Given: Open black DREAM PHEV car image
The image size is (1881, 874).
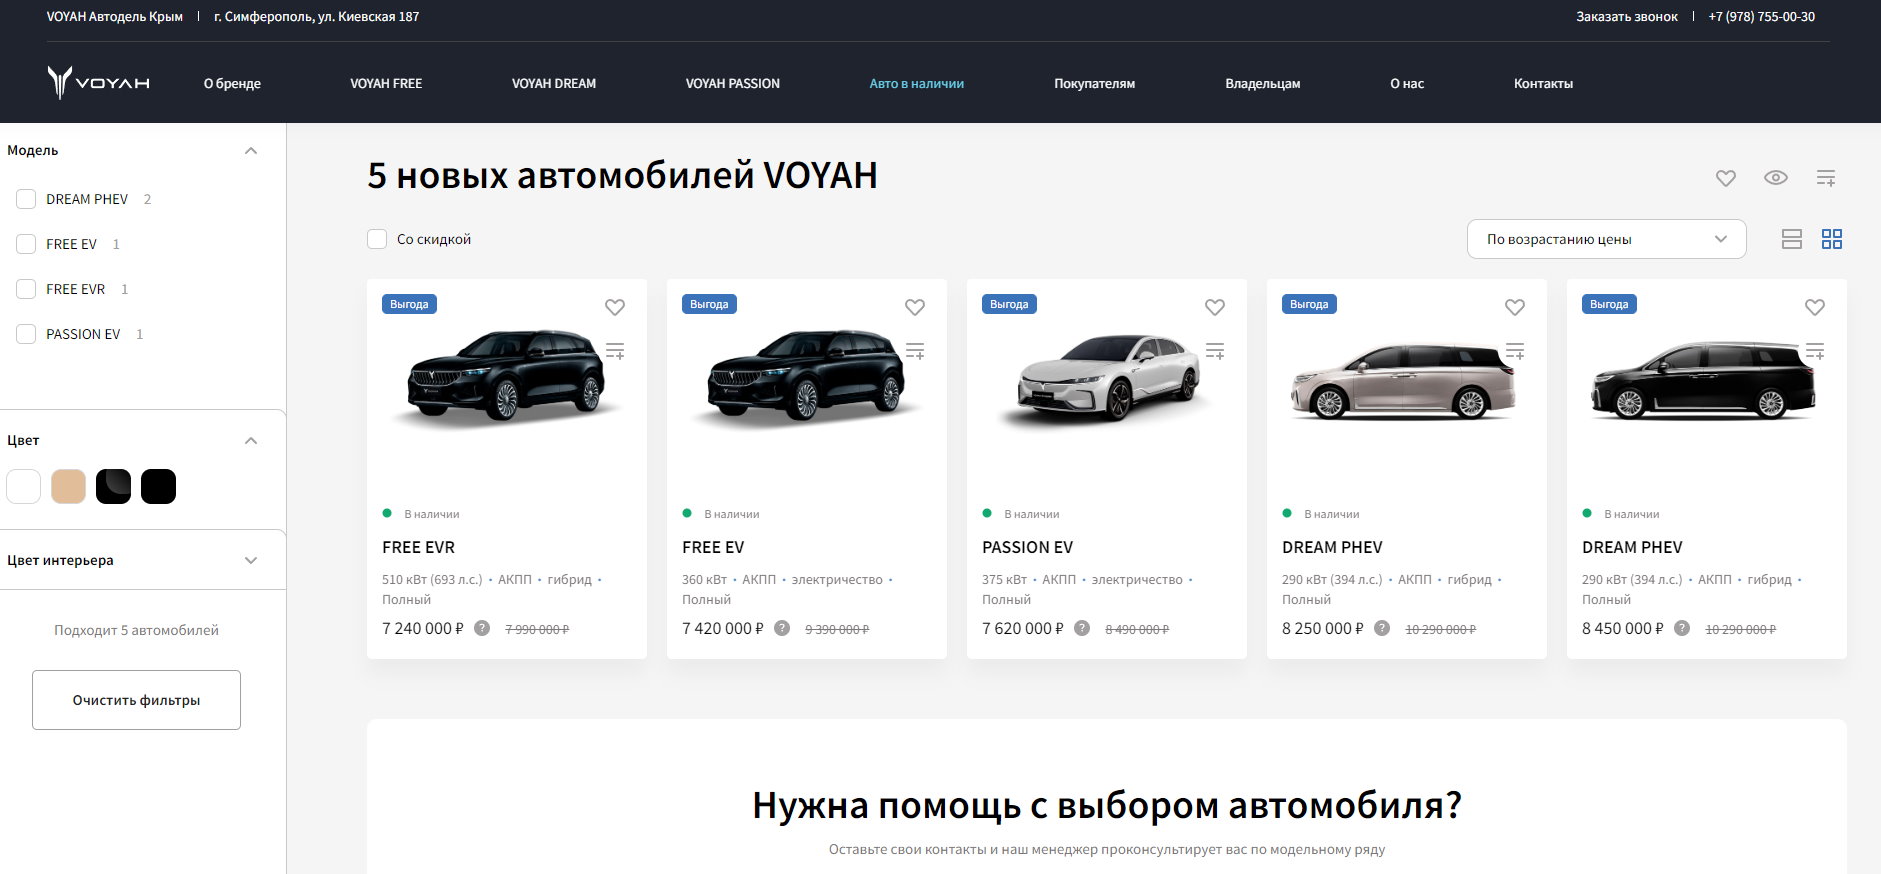Looking at the screenshot, I should [x=1704, y=380].
